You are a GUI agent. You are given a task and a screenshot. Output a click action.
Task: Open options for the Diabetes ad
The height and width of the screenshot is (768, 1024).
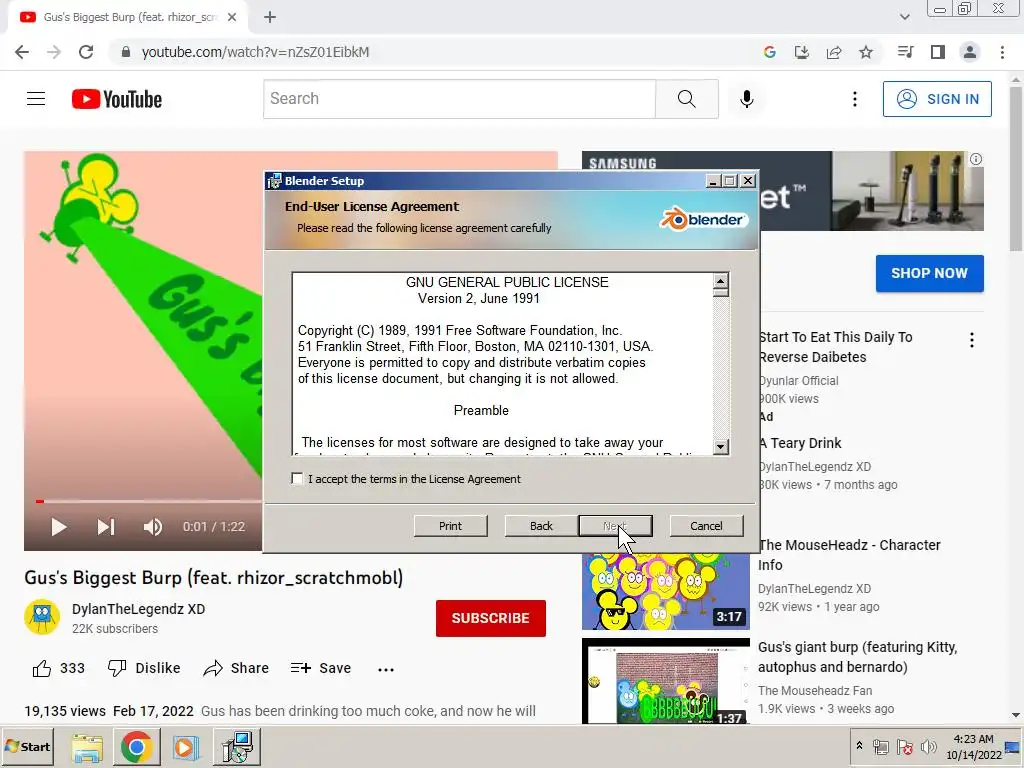[972, 340]
